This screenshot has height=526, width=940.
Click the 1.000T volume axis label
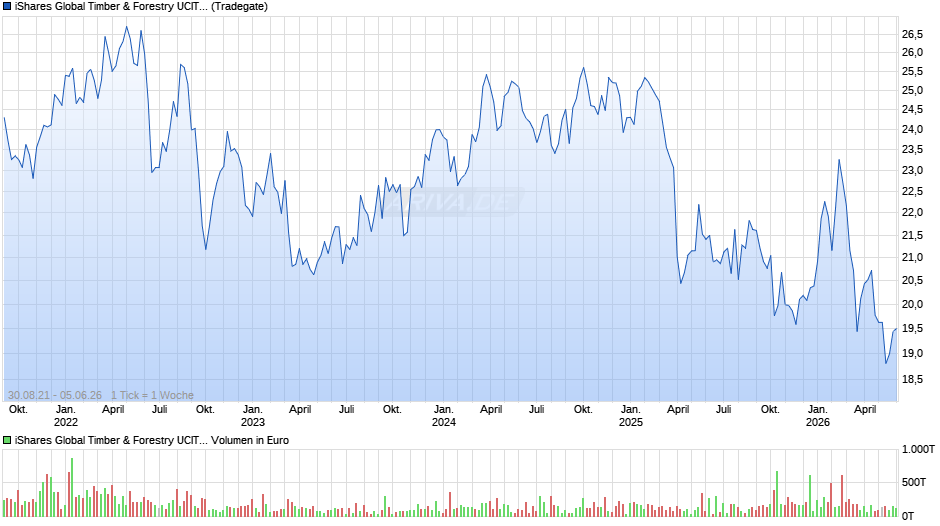click(x=918, y=450)
